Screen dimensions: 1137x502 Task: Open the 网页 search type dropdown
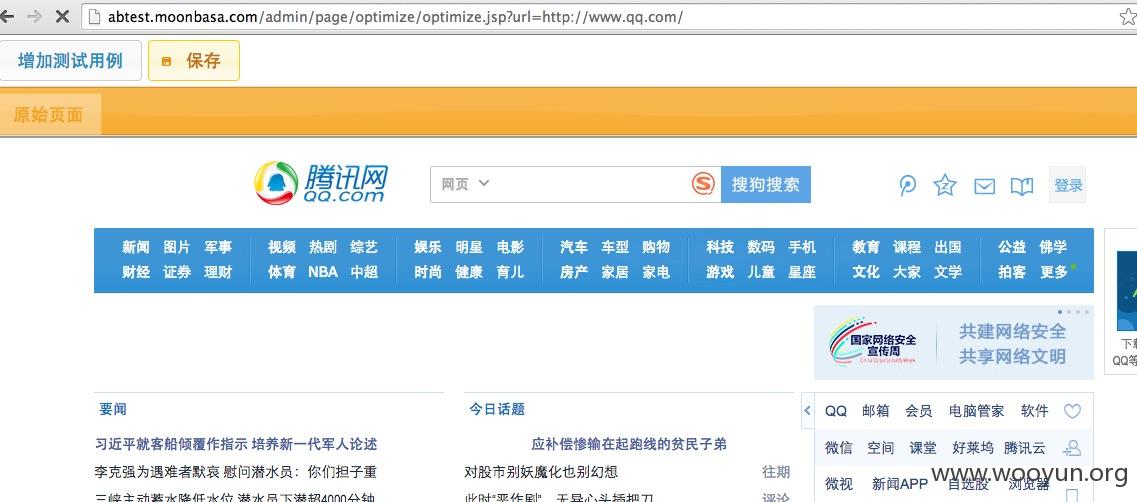pos(465,184)
